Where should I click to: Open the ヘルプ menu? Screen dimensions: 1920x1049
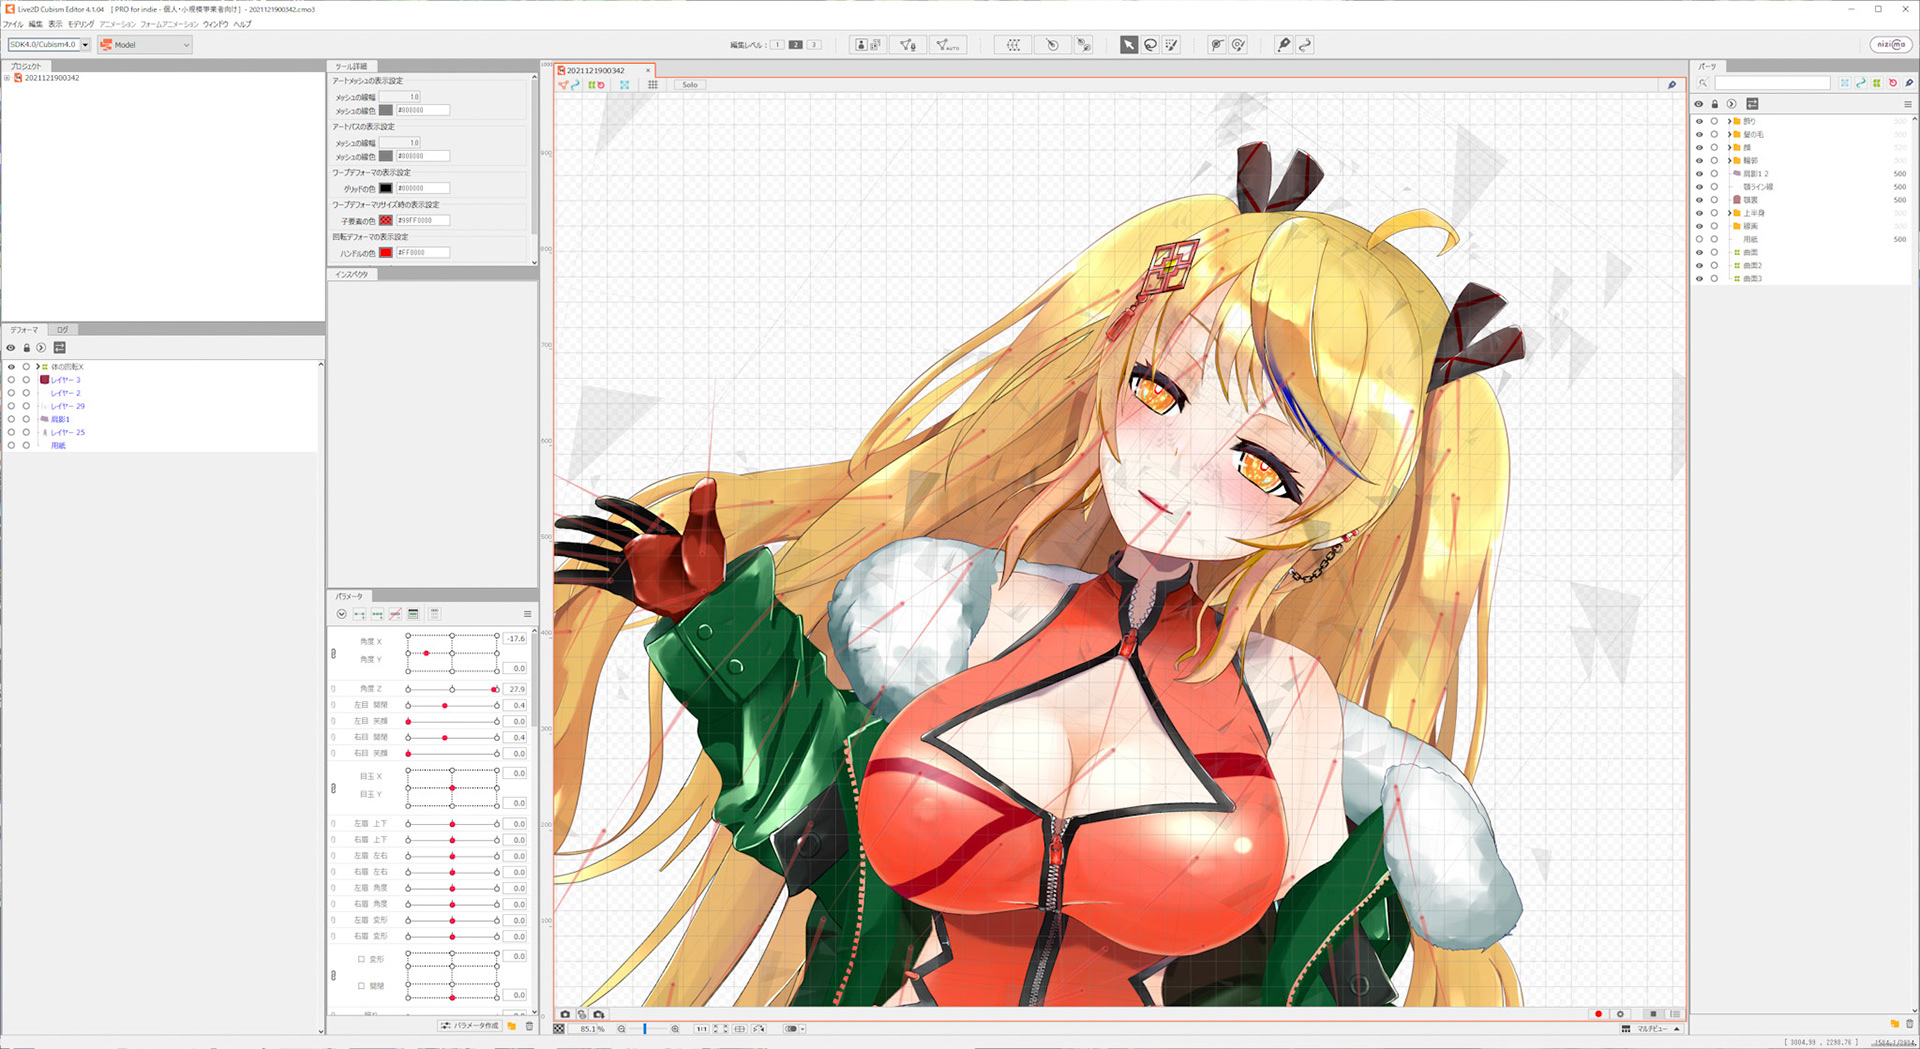[x=242, y=24]
